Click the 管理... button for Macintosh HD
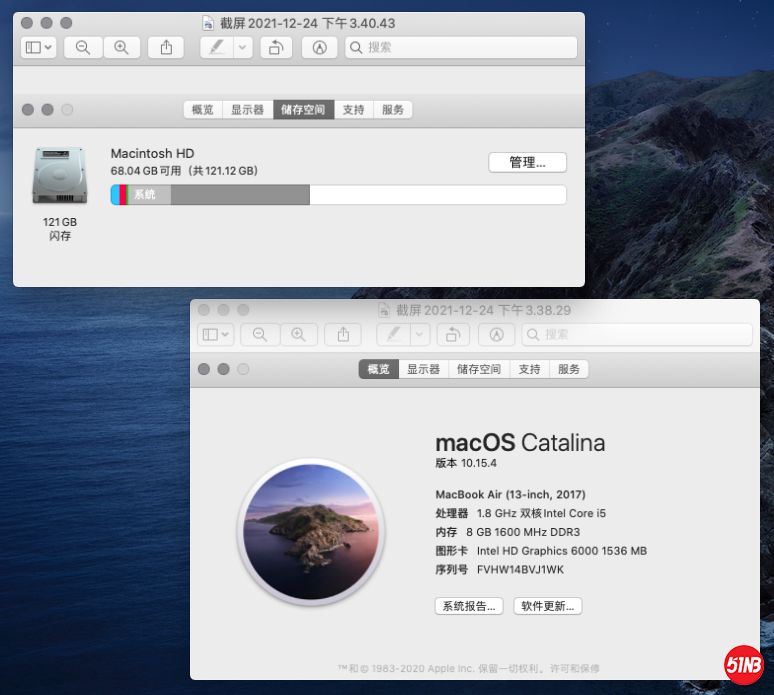 [x=527, y=162]
